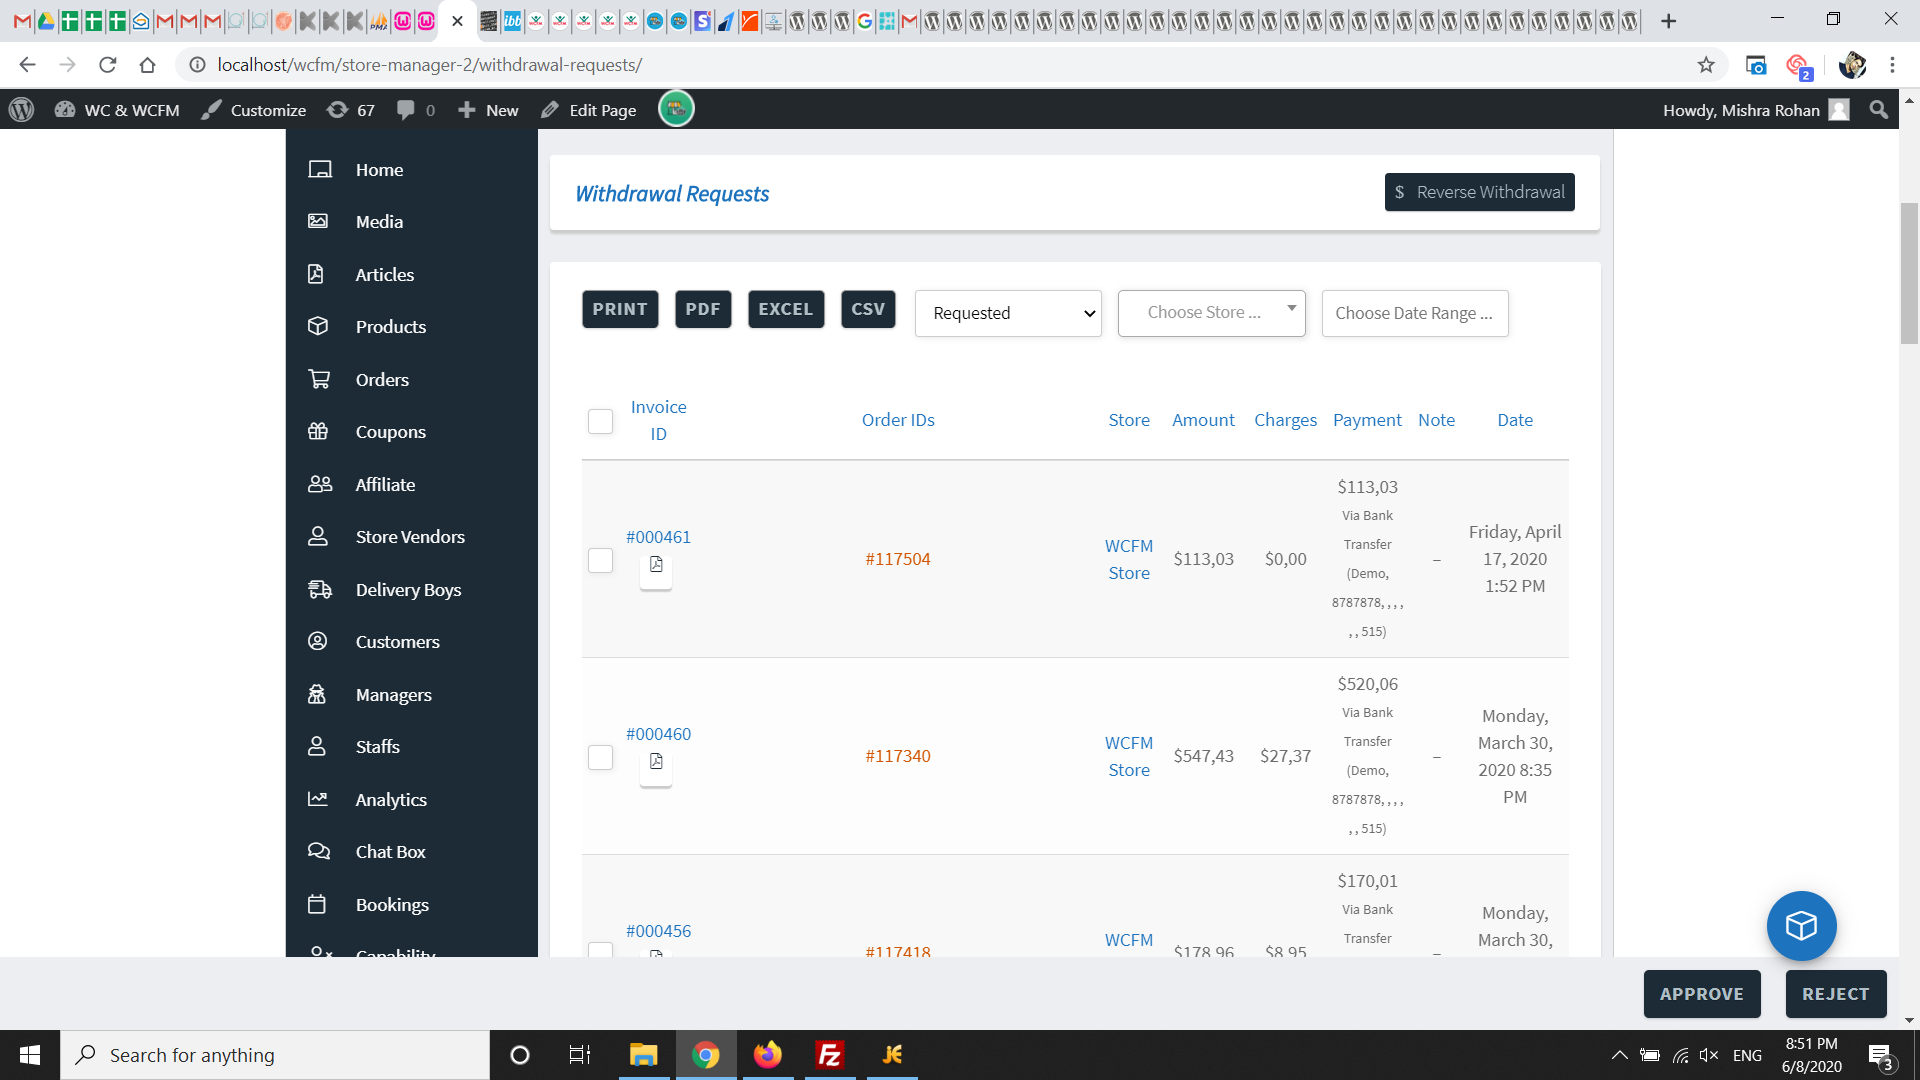Open the Customers icon
The width and height of the screenshot is (1920, 1080).
[x=317, y=641]
